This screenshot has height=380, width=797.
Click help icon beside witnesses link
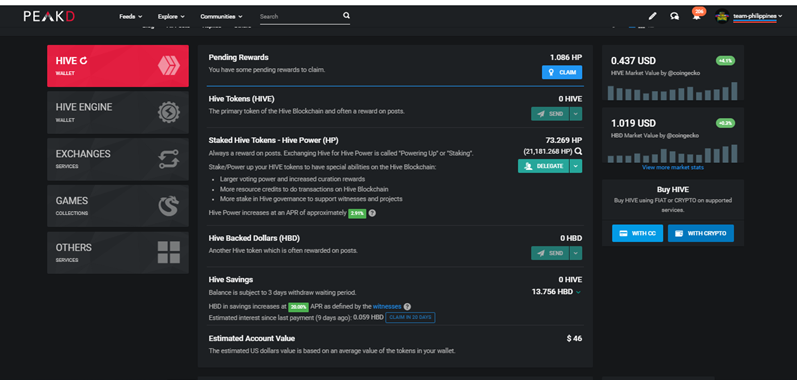[407, 306]
